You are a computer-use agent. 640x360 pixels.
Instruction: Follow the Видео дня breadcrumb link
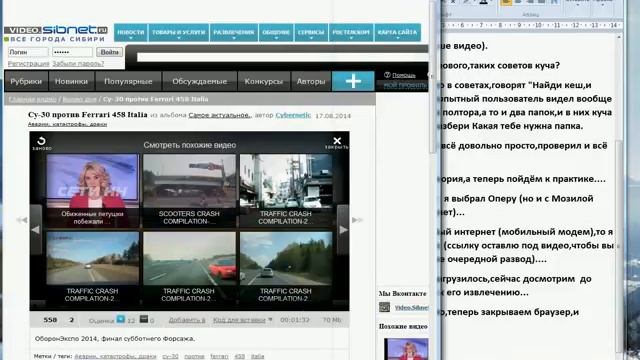click(x=79, y=99)
